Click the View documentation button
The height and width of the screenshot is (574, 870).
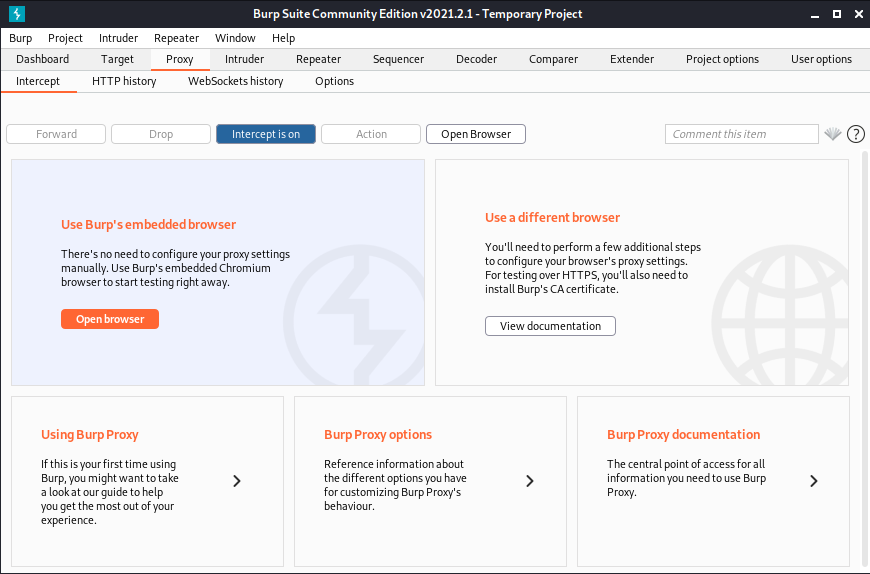click(x=550, y=326)
